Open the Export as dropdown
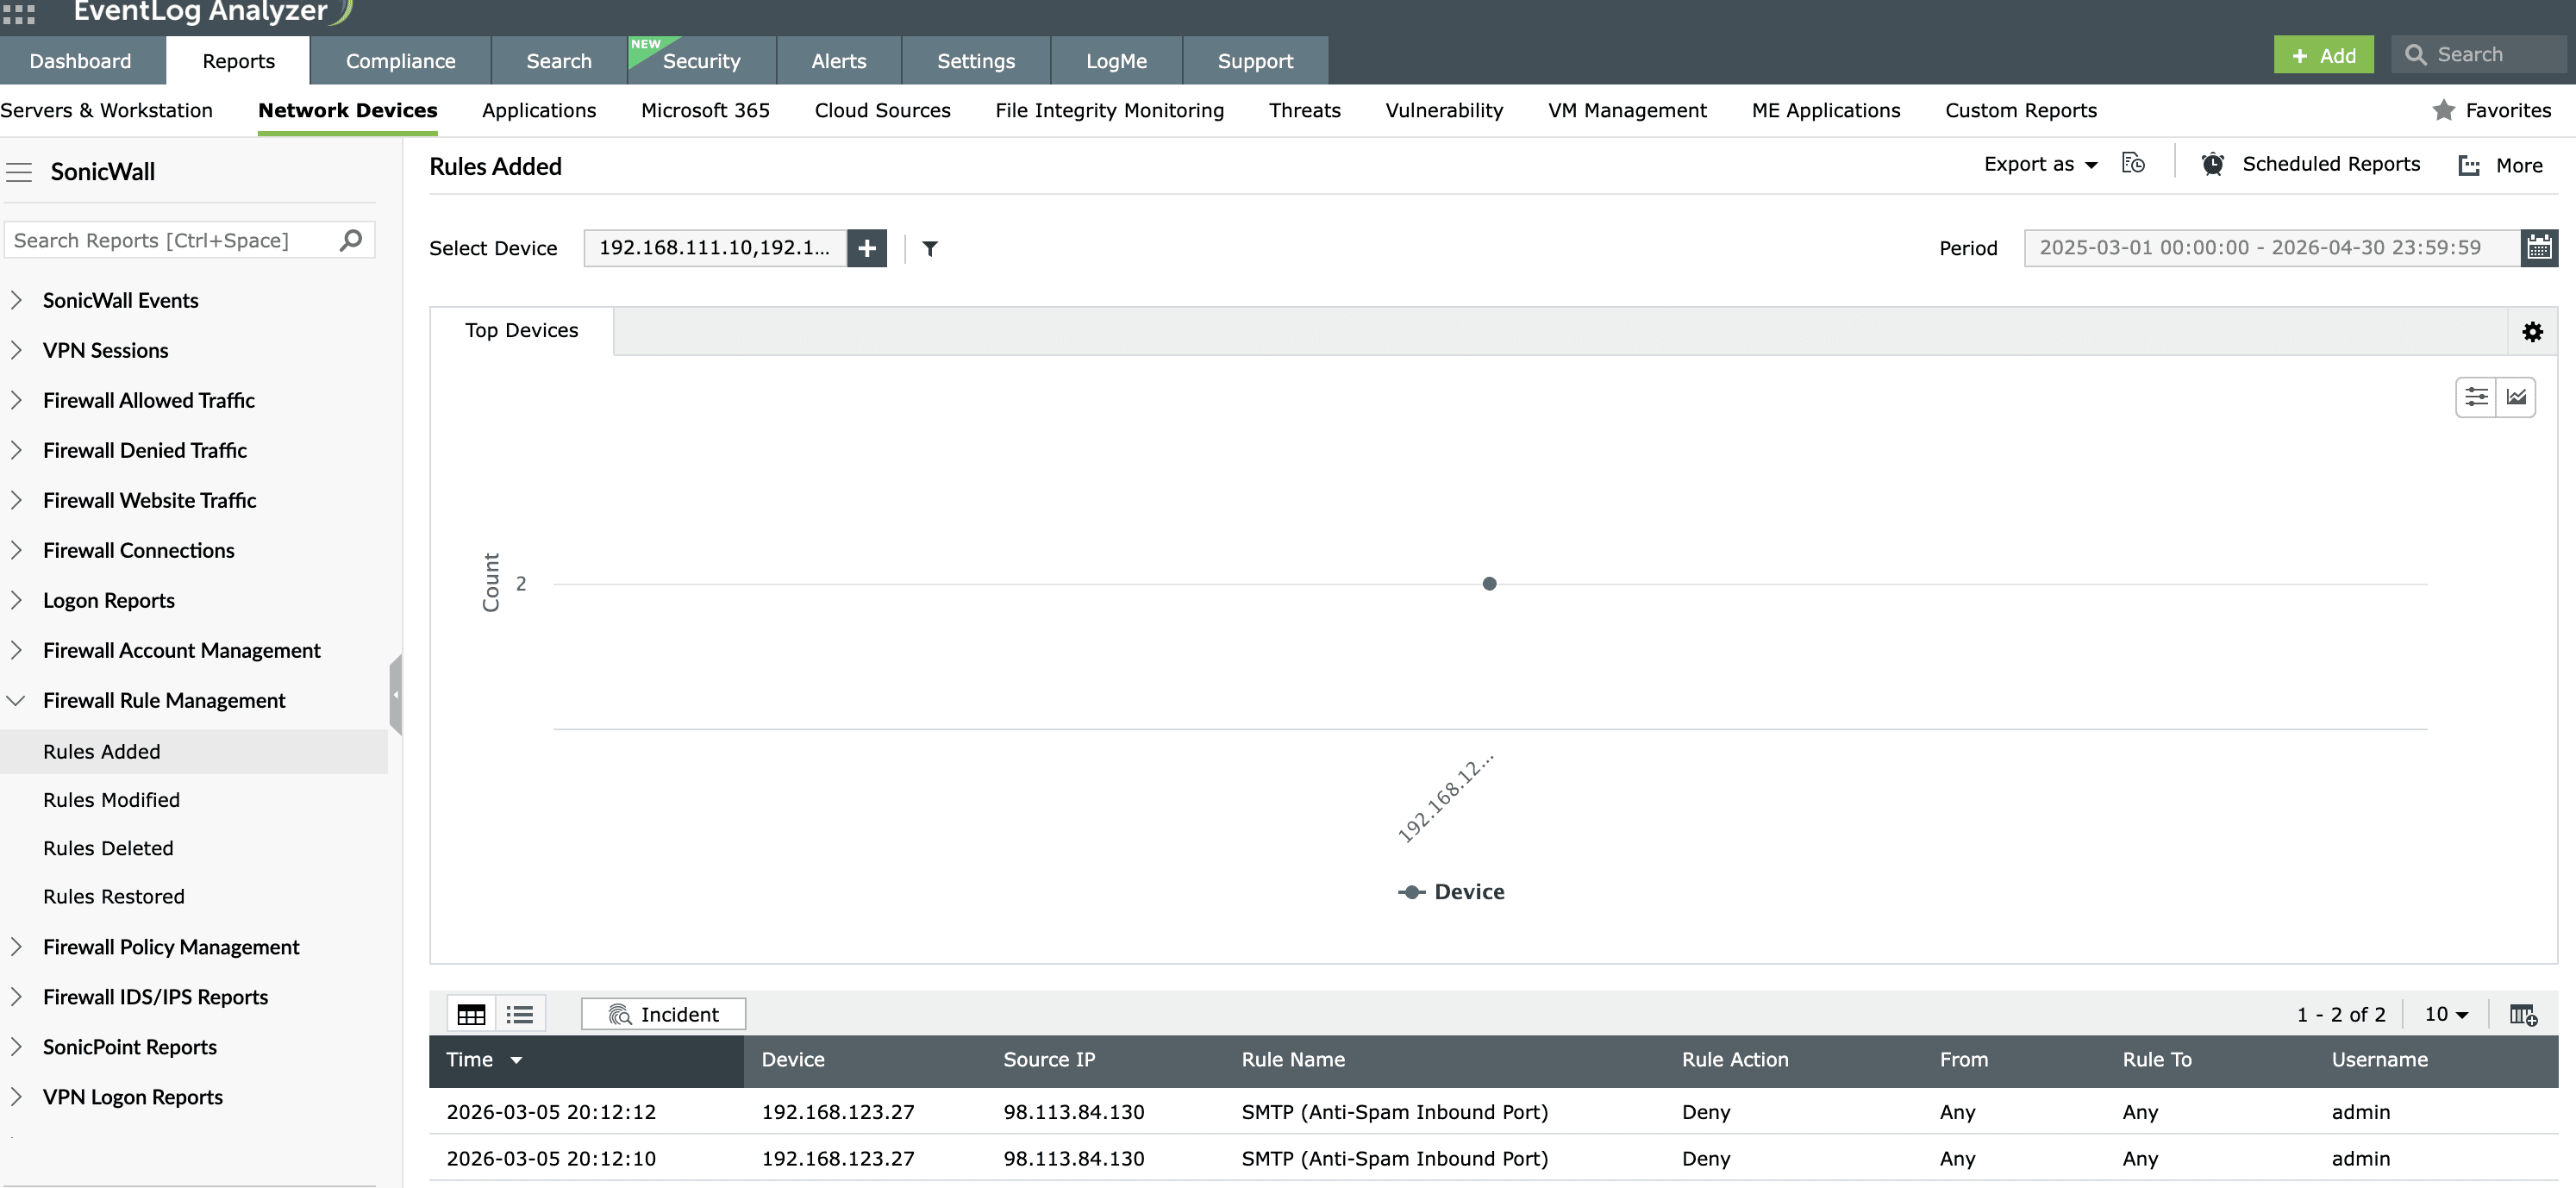The image size is (2576, 1188). point(2040,164)
